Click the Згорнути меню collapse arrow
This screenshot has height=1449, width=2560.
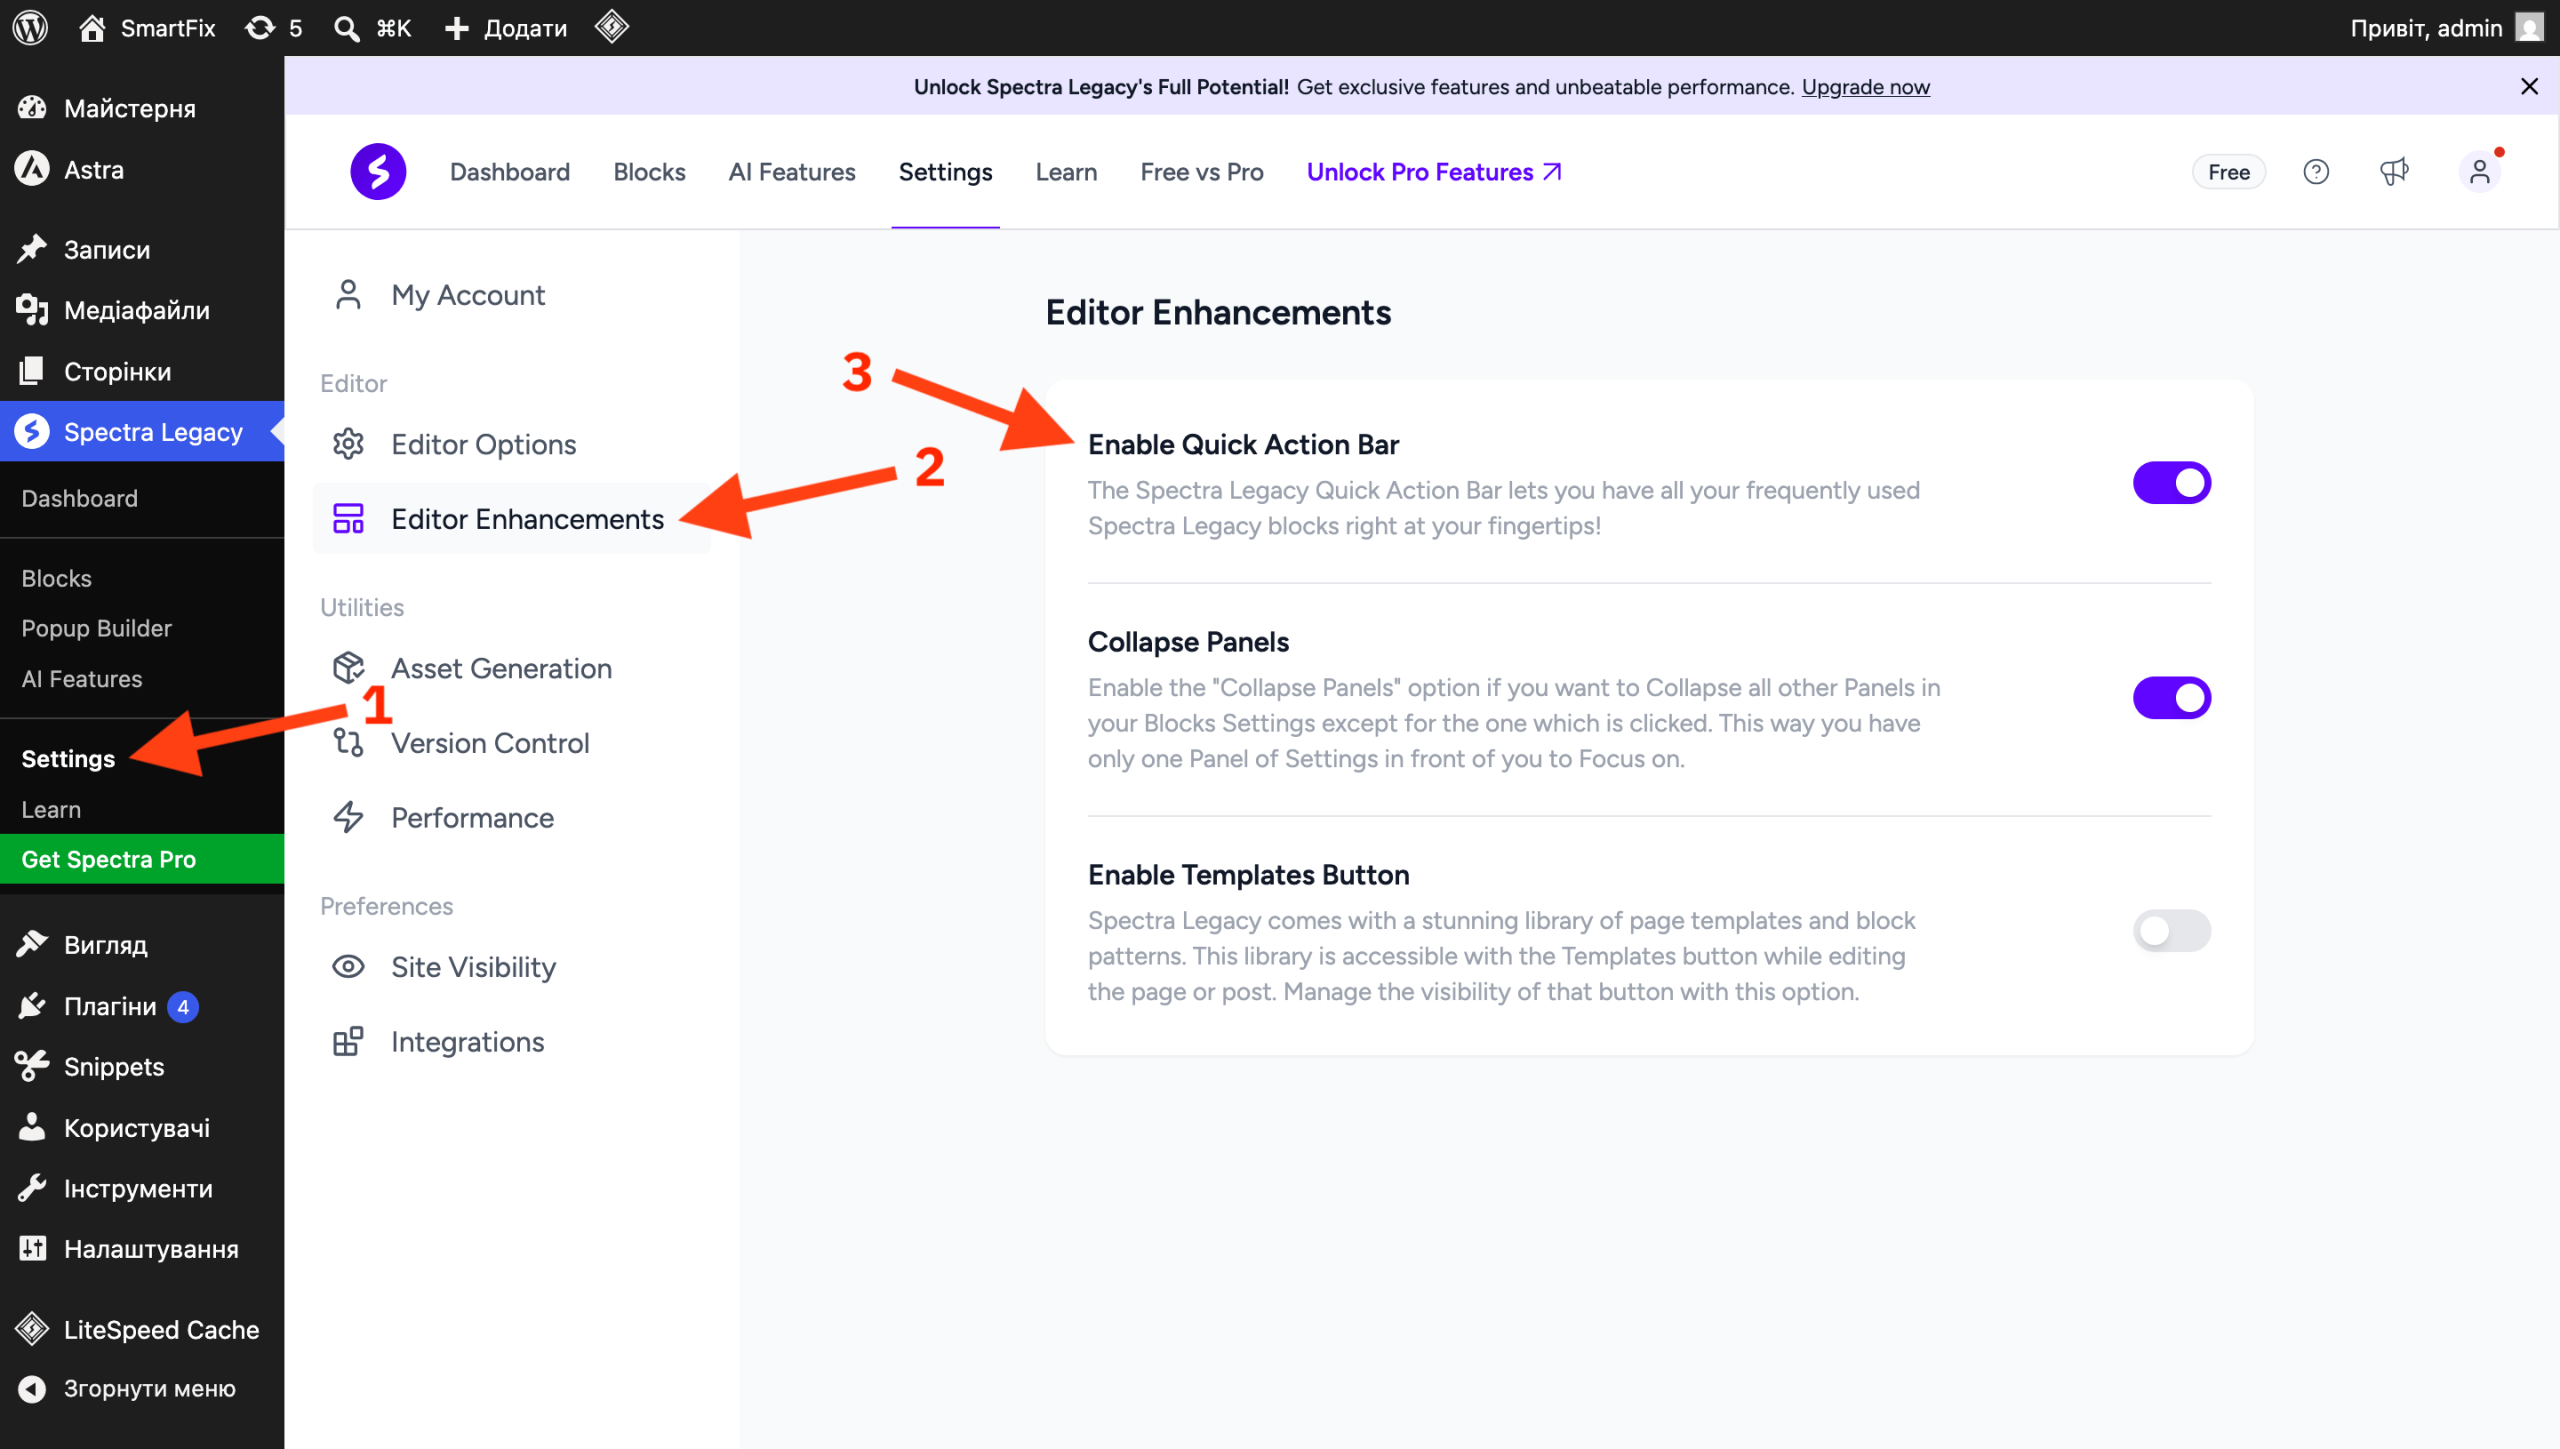pos(32,1389)
